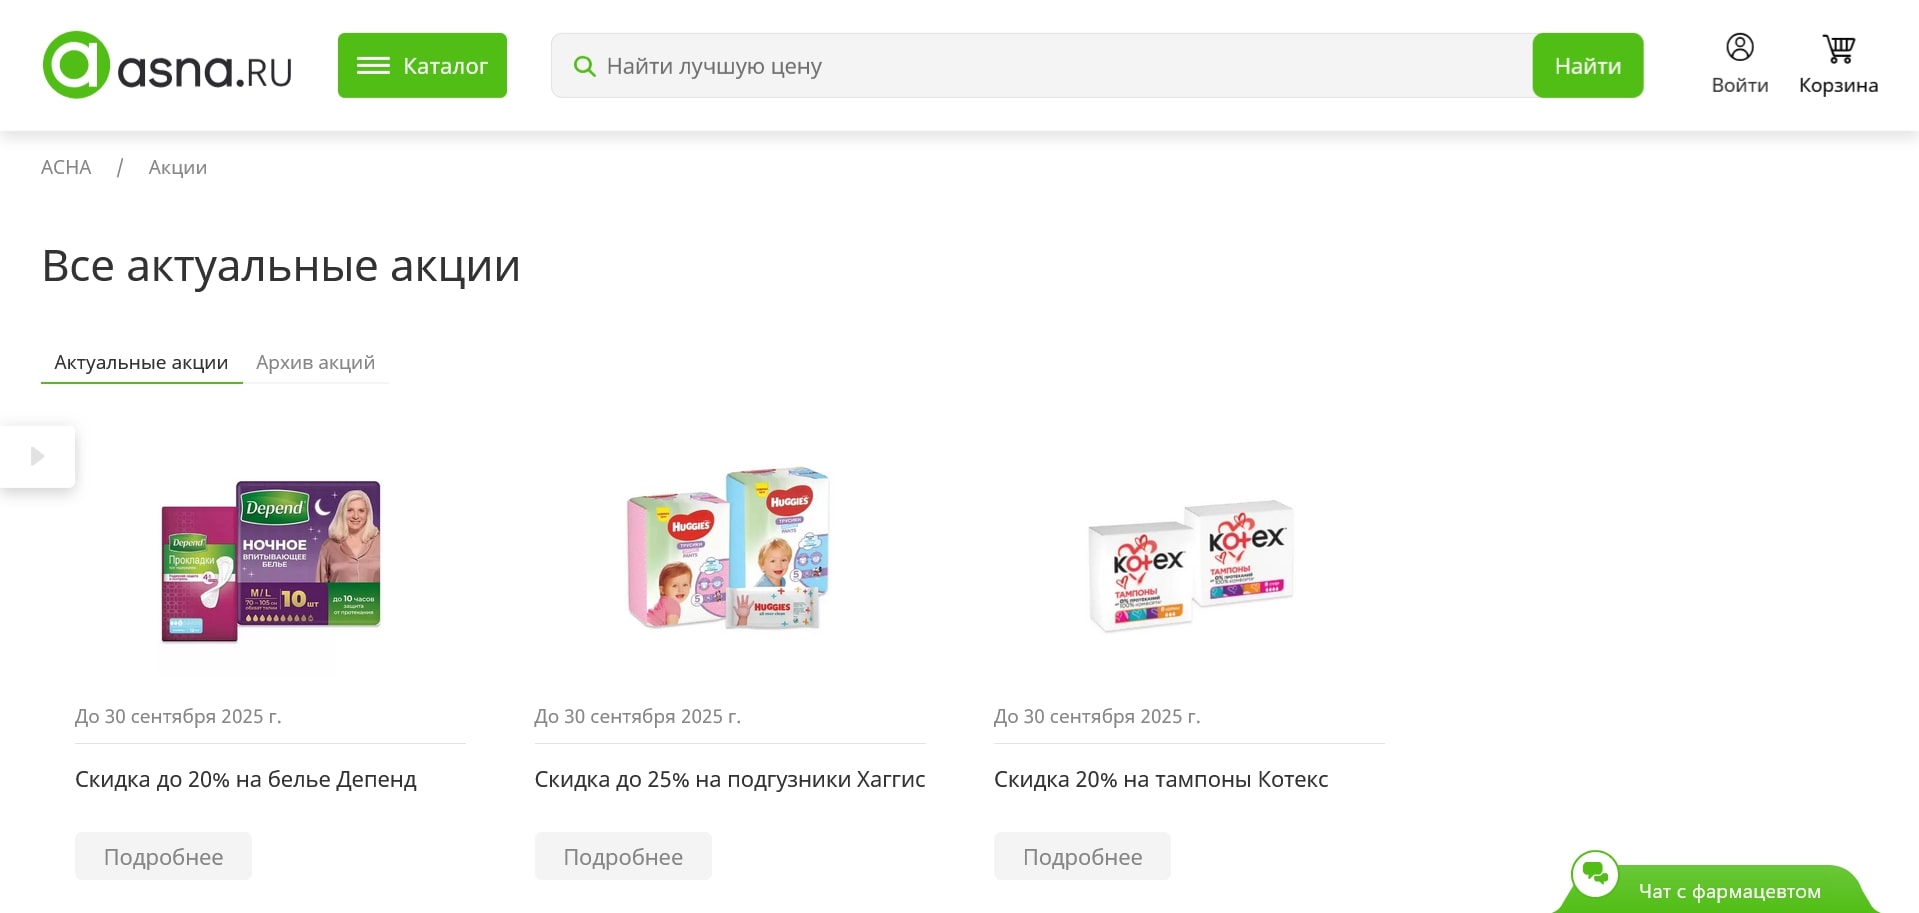Open the Корзина shopping cart icon
This screenshot has width=1919, height=913.
[x=1838, y=48]
